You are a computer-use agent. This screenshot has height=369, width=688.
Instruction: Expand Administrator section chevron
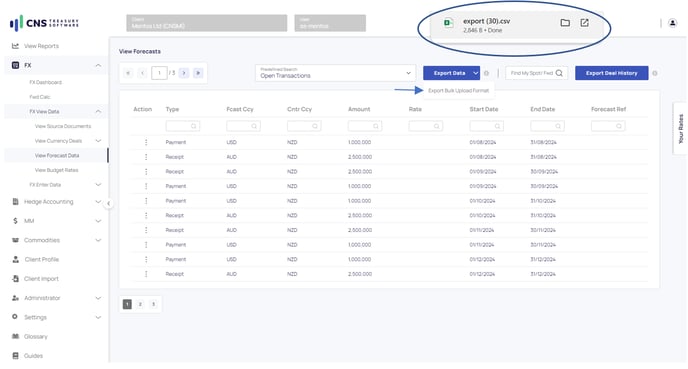[98, 298]
